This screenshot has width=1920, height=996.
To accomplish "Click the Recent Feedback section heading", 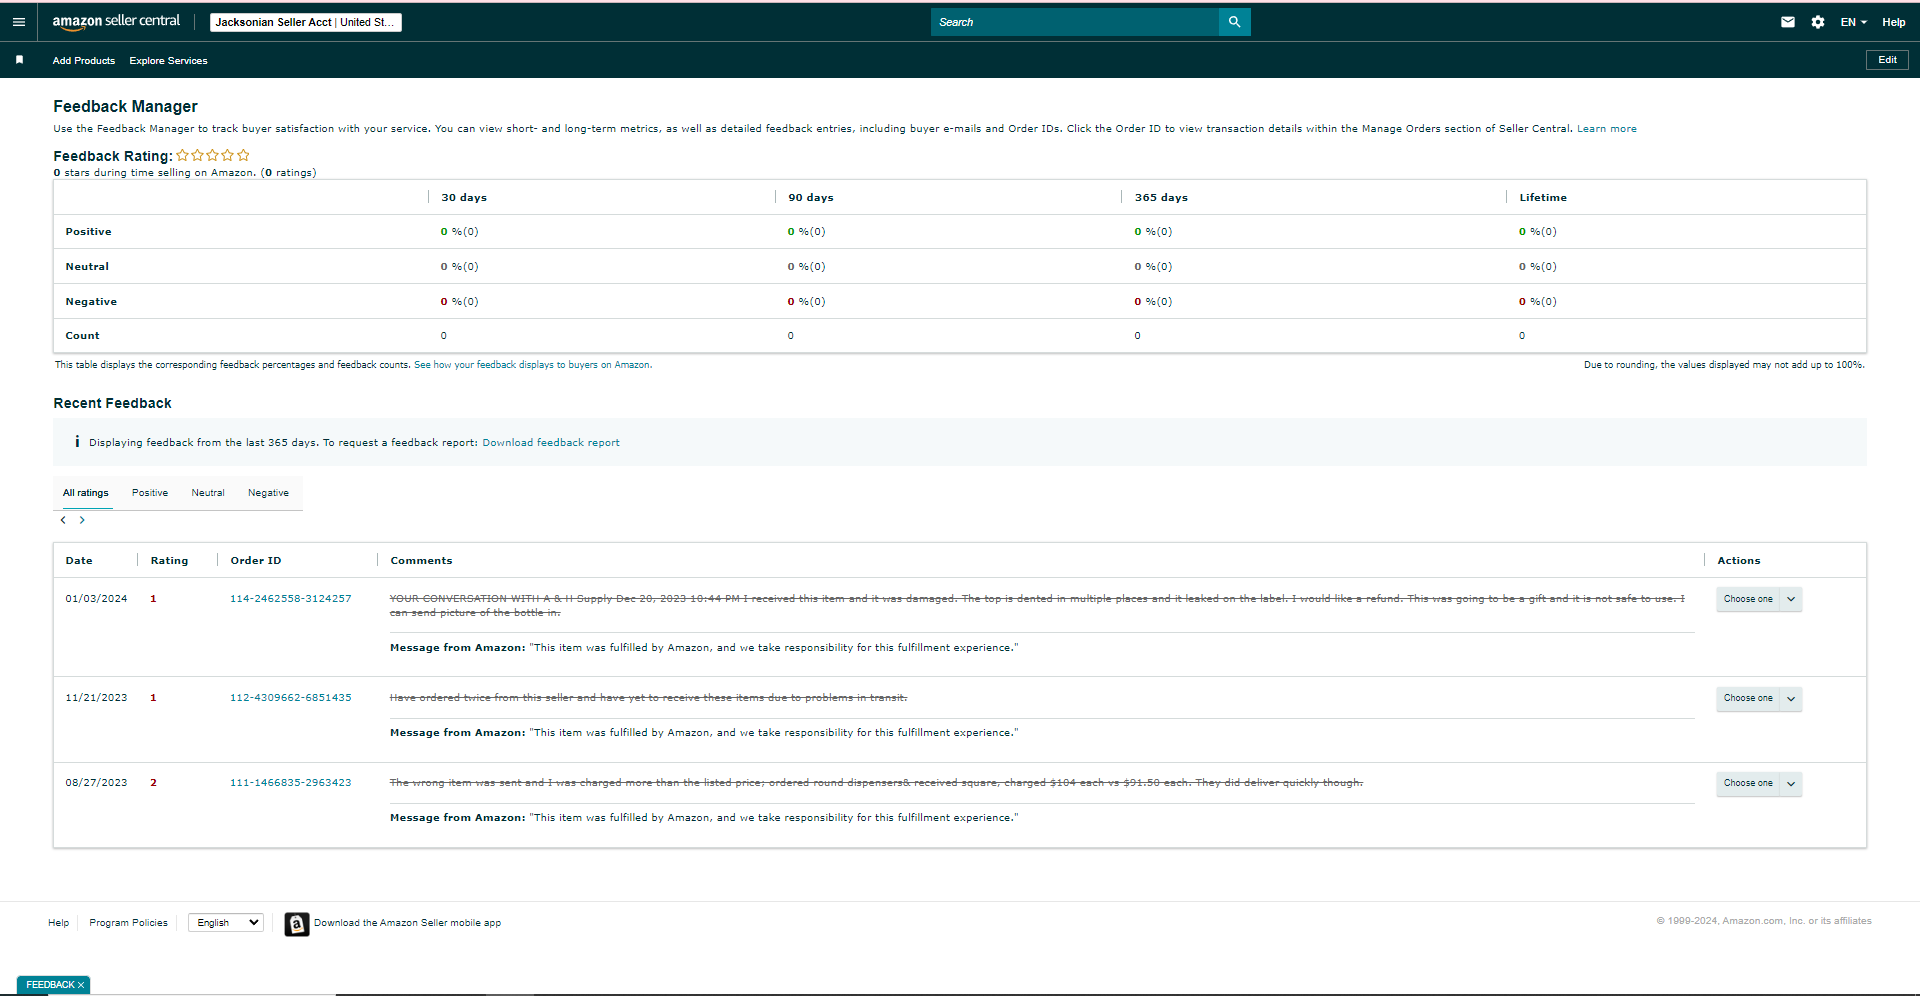I will 112,403.
